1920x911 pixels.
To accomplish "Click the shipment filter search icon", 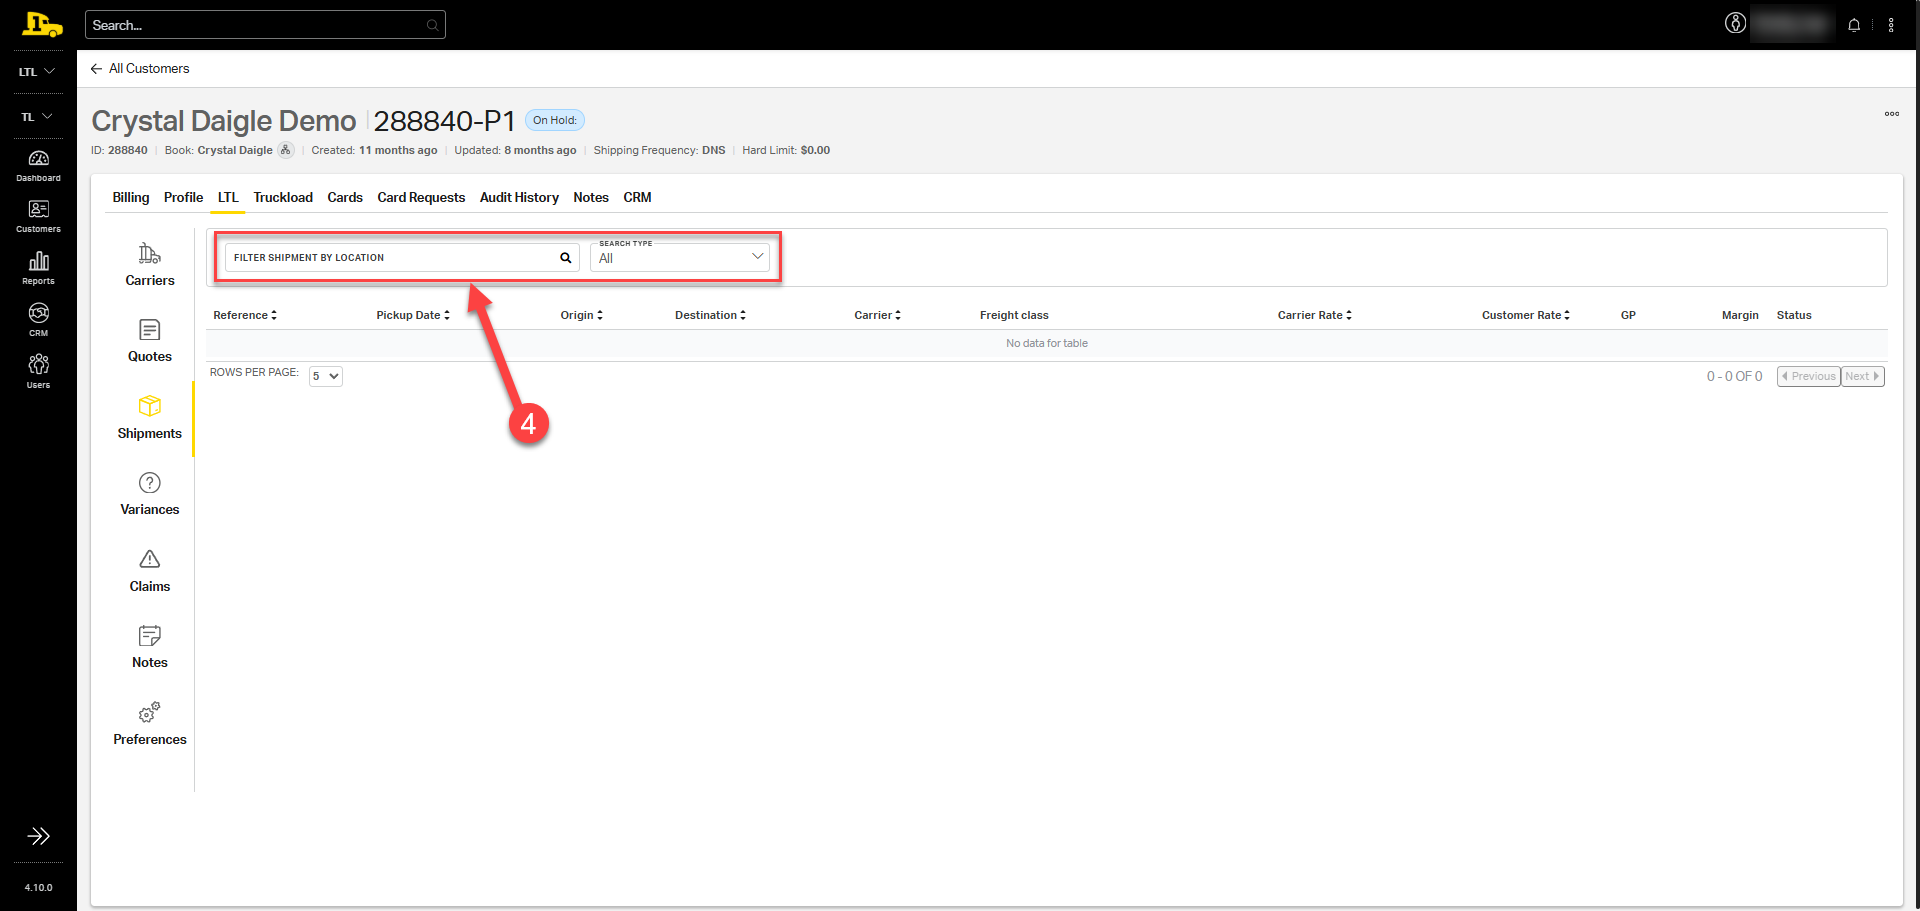I will 565,258.
